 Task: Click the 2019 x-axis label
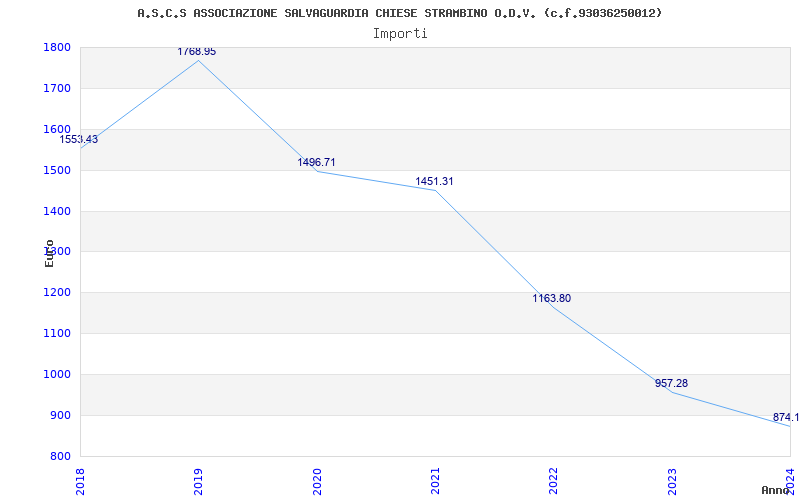pyautogui.click(x=198, y=481)
